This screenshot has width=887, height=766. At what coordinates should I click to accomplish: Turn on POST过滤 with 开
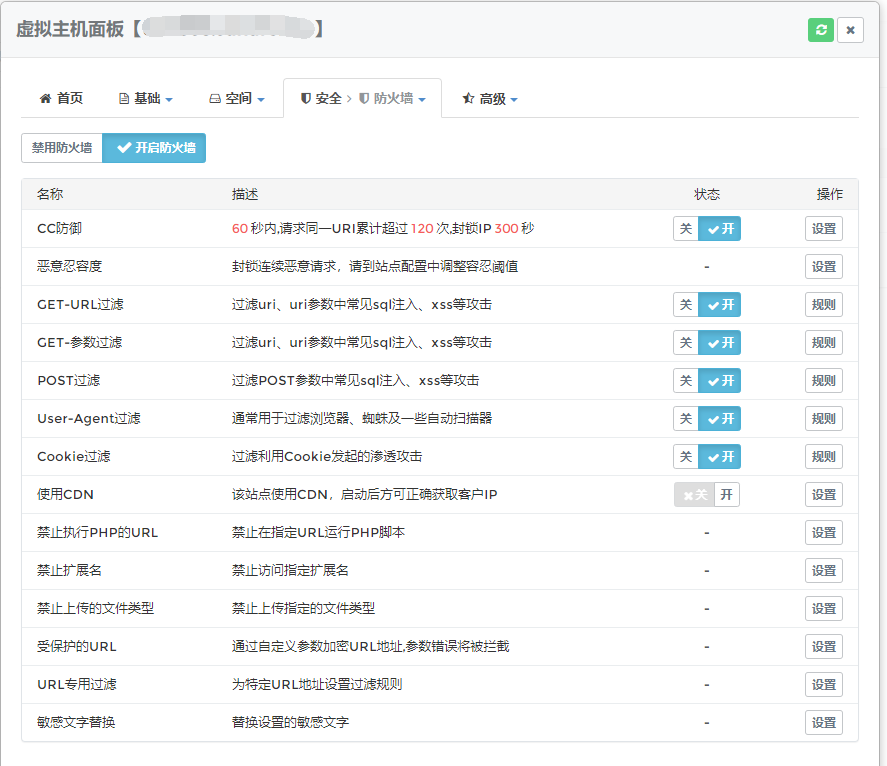pyautogui.click(x=720, y=380)
